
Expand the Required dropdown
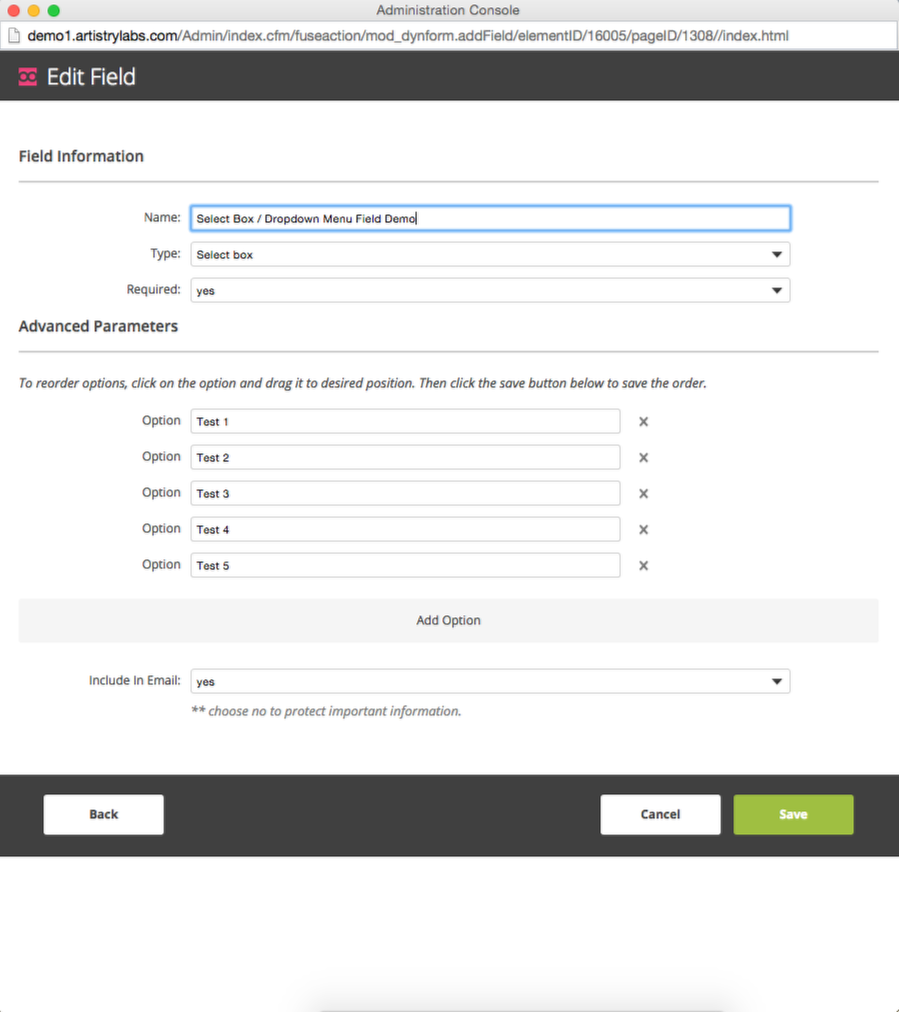point(490,290)
